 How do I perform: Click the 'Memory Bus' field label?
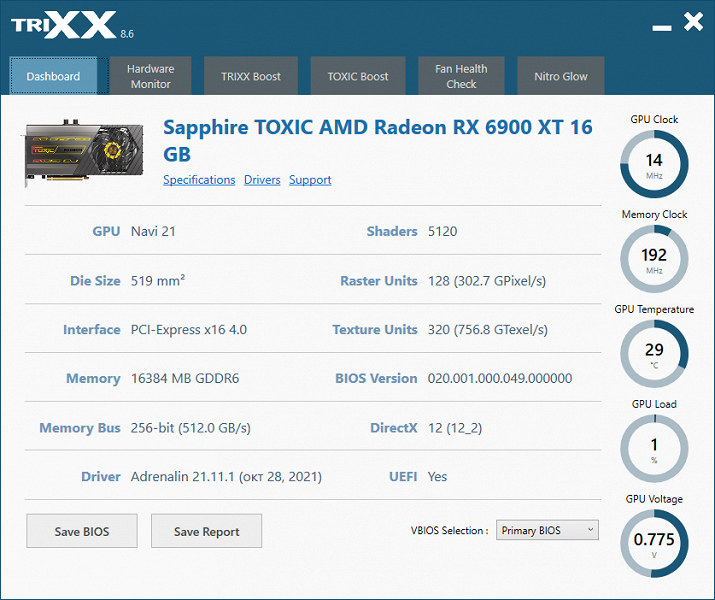click(80, 428)
